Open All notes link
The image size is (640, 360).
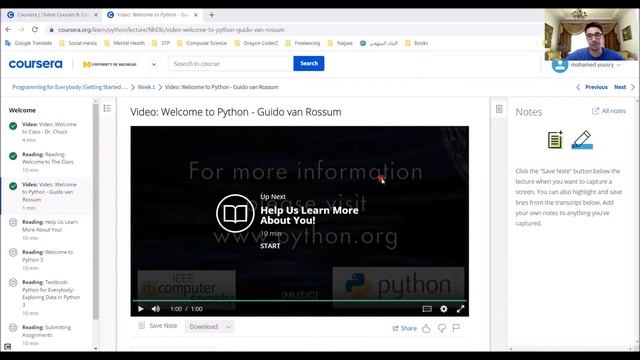pyautogui.click(x=609, y=111)
